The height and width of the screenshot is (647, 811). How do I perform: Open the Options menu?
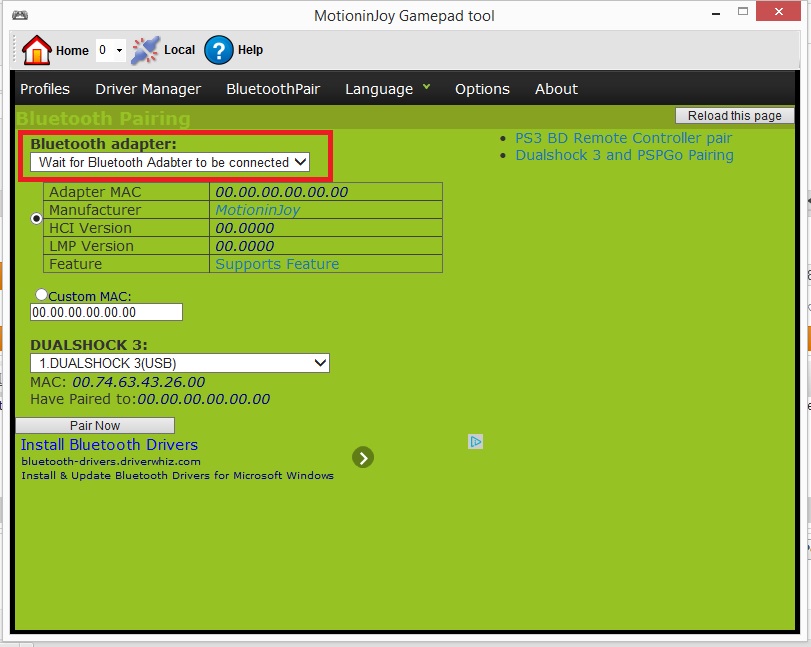click(482, 89)
